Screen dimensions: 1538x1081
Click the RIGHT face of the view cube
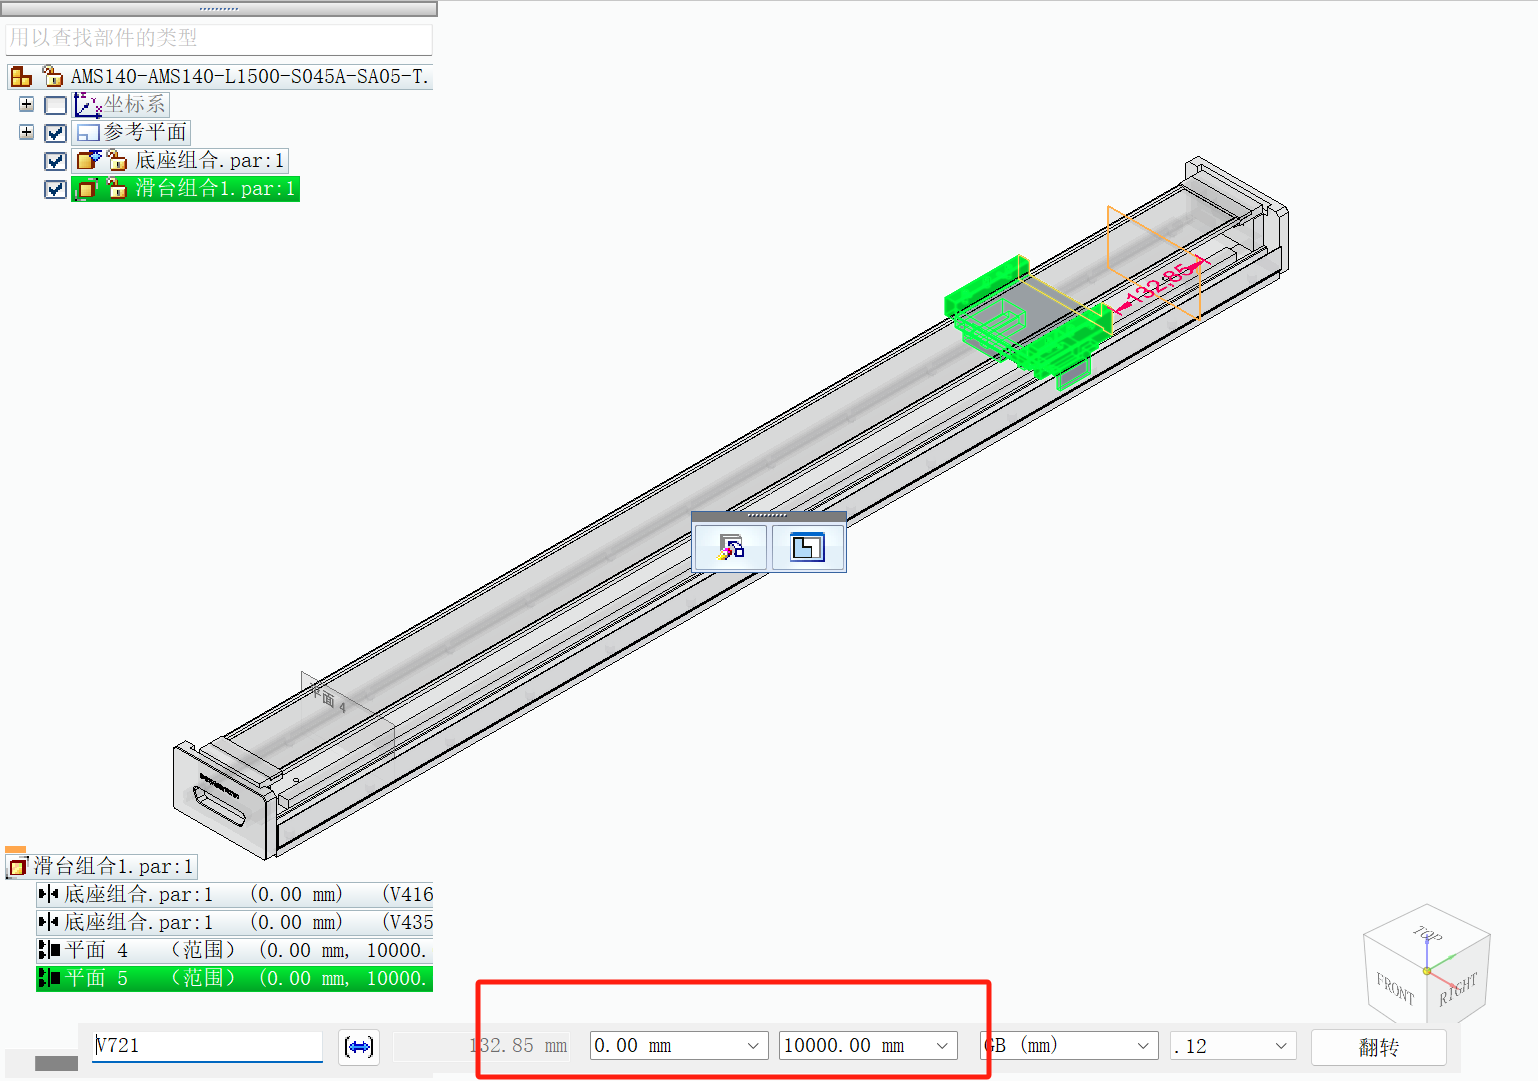(1458, 990)
